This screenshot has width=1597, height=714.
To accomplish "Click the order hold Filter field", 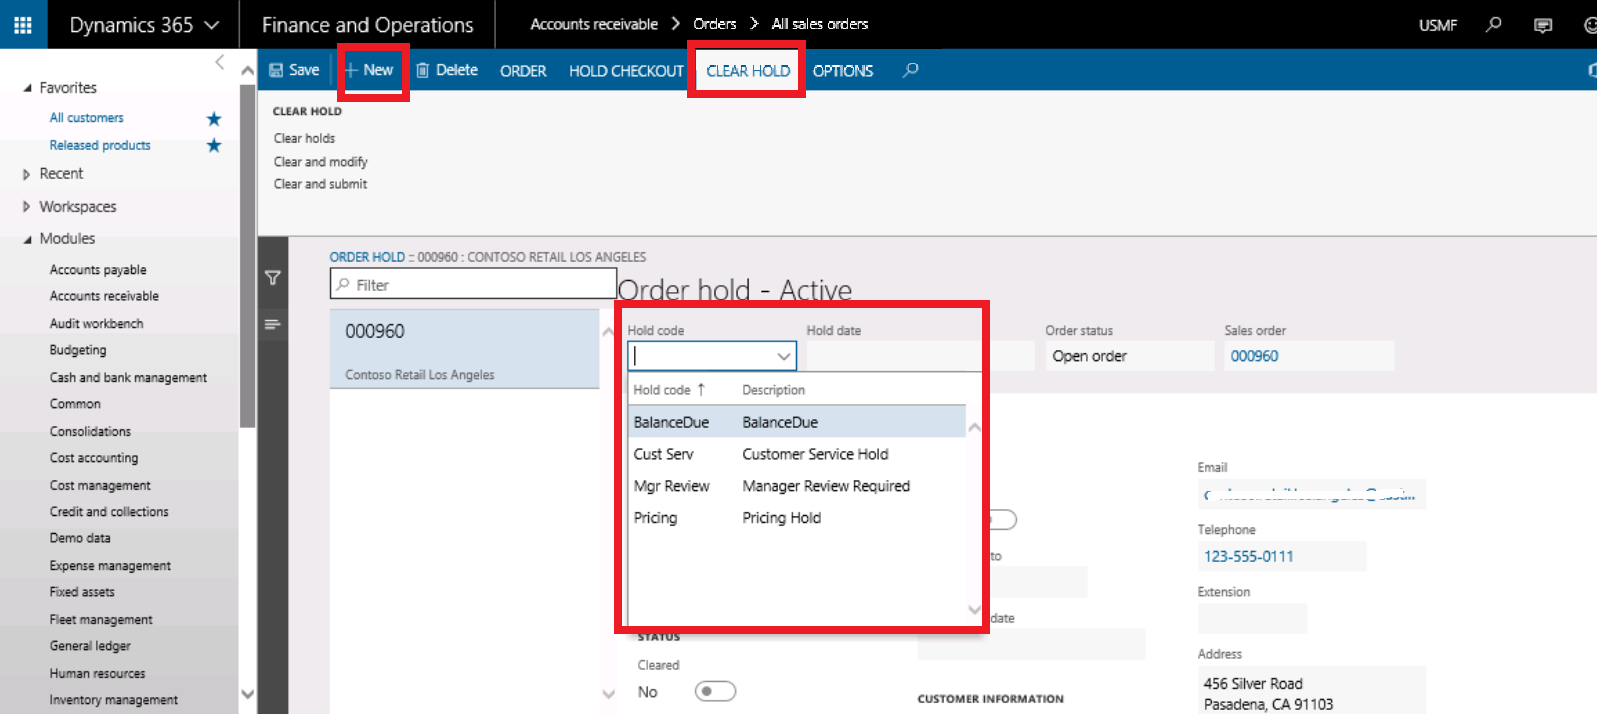I will tap(473, 285).
